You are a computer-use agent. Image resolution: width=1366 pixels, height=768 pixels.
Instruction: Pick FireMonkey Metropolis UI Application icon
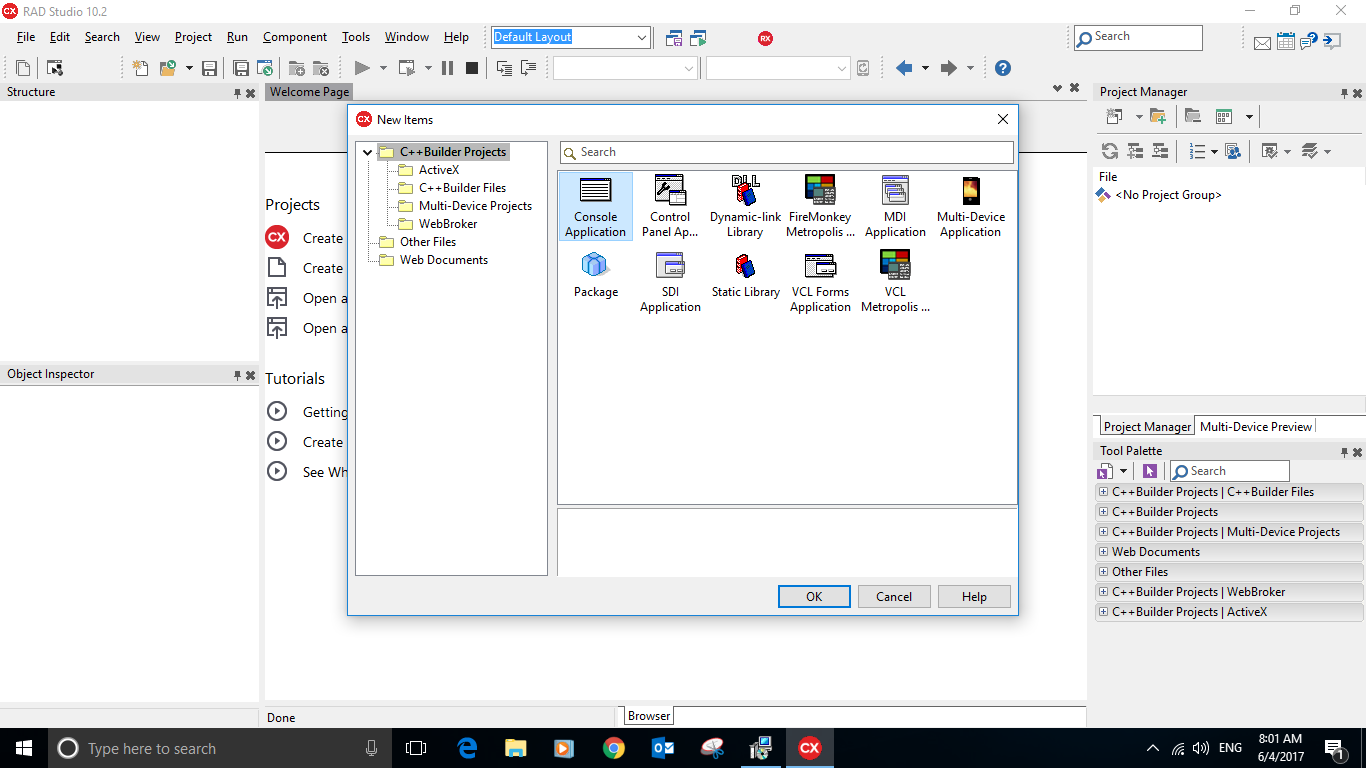point(820,206)
